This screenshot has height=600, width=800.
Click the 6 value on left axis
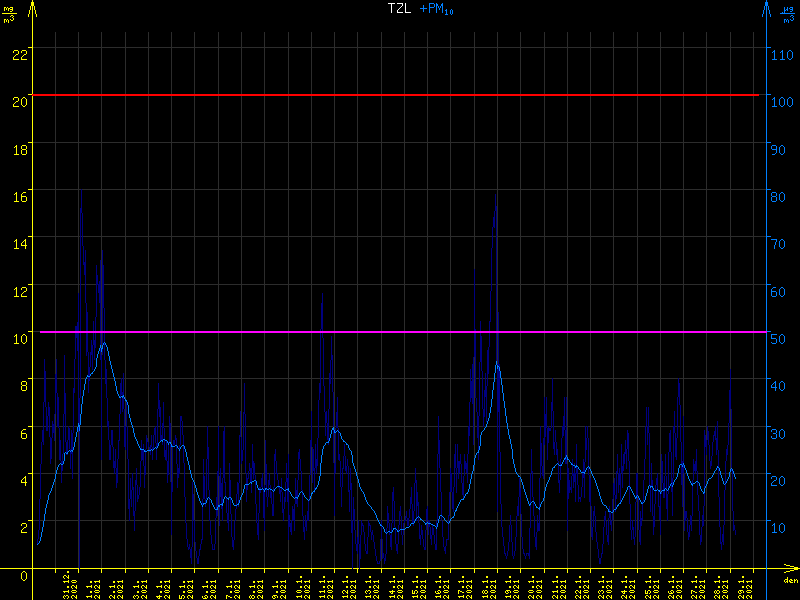click(23, 432)
